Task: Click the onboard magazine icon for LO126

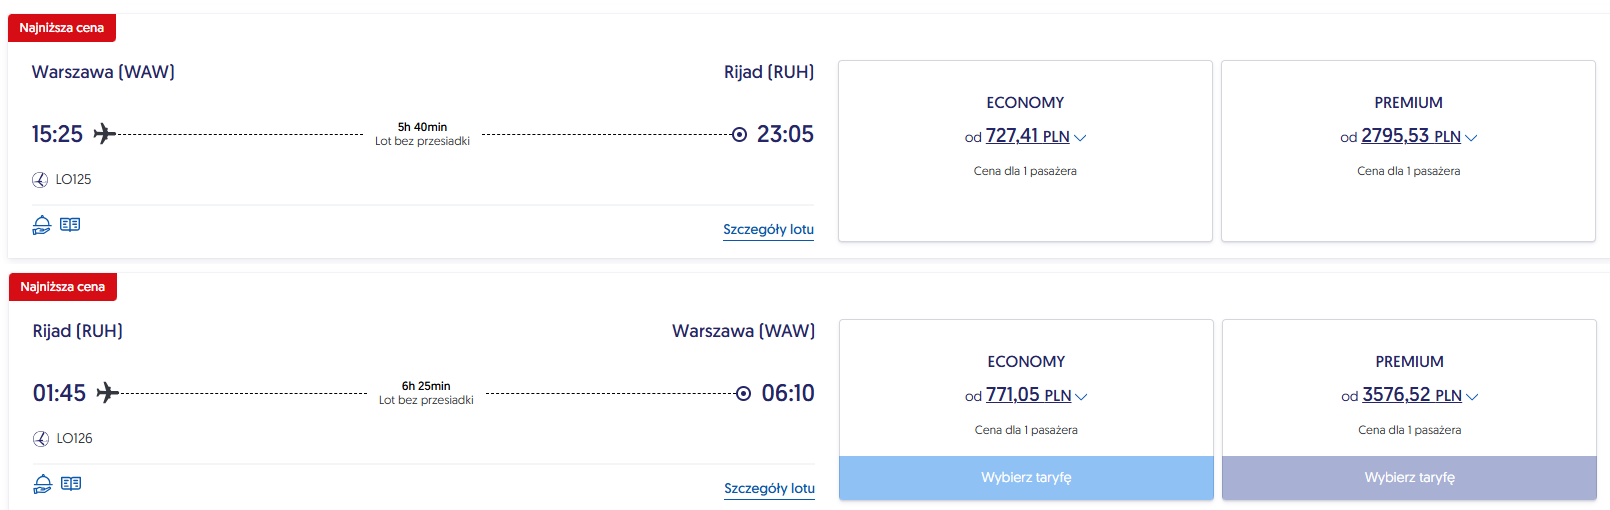Action: pyautogui.click(x=71, y=484)
